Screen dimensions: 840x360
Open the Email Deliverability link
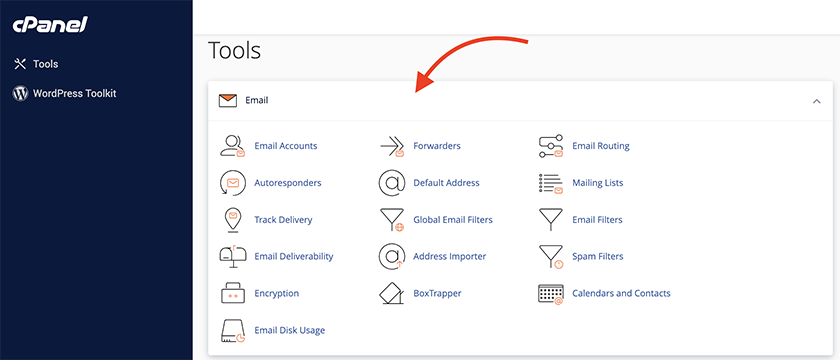click(x=294, y=257)
